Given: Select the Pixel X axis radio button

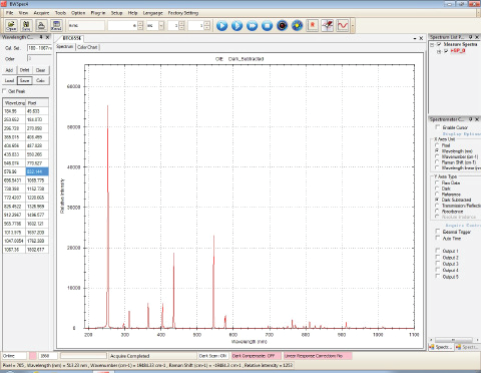Looking at the screenshot, I should click(437, 145).
